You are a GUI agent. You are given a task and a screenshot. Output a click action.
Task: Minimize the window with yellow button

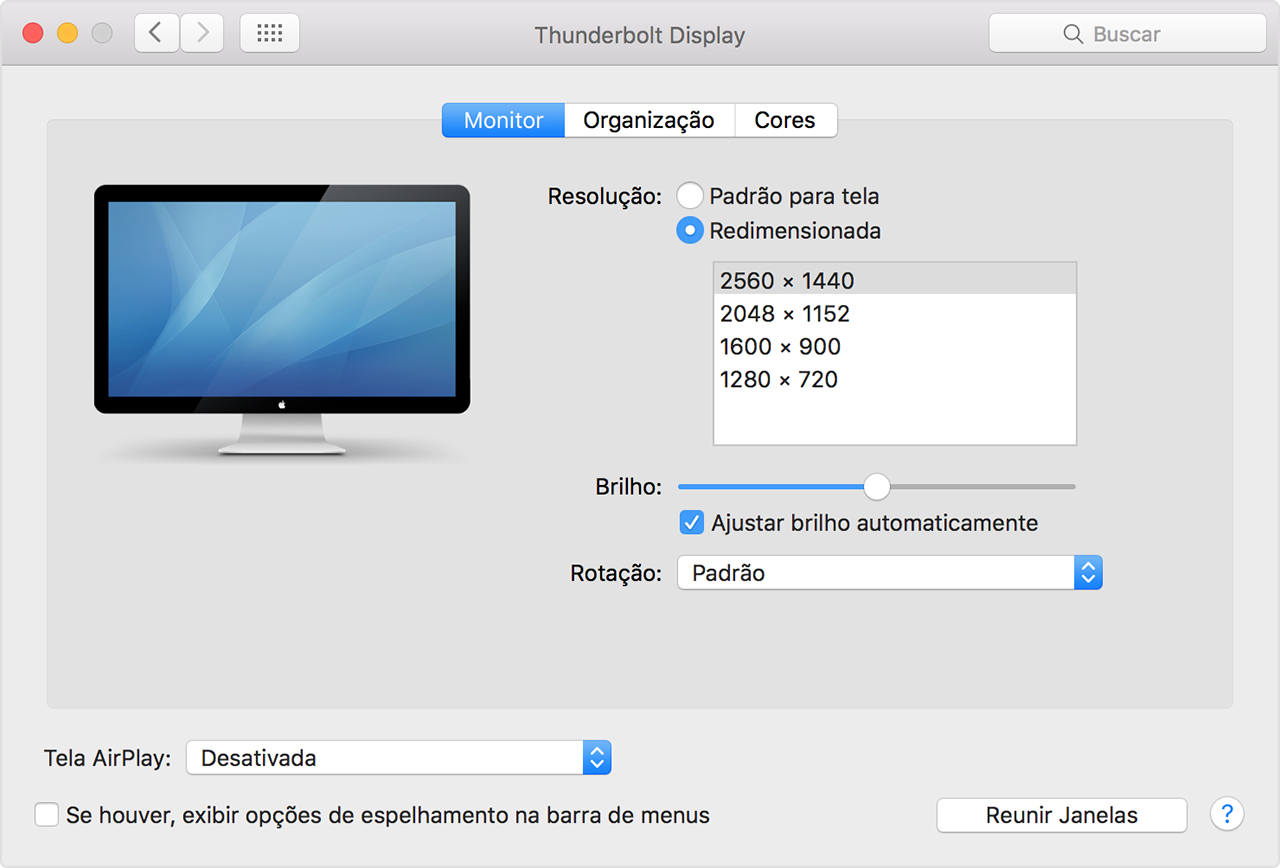(x=67, y=33)
